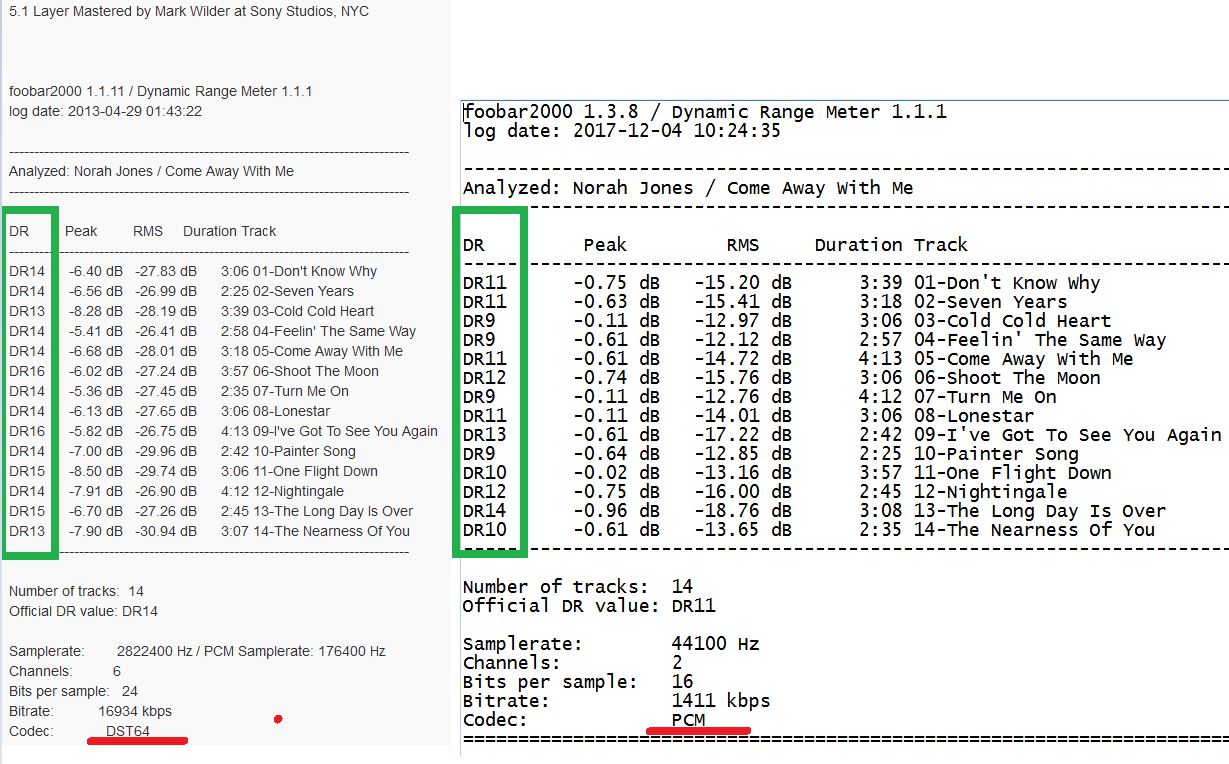Click the red dot beside DST64 codec
The width and height of the screenshot is (1229, 764).
click(x=278, y=719)
